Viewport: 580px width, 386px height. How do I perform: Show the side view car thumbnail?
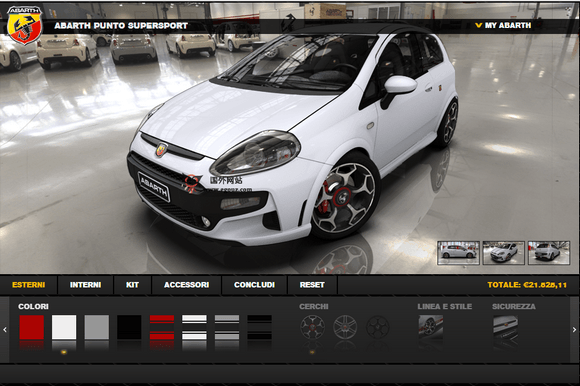458,253
